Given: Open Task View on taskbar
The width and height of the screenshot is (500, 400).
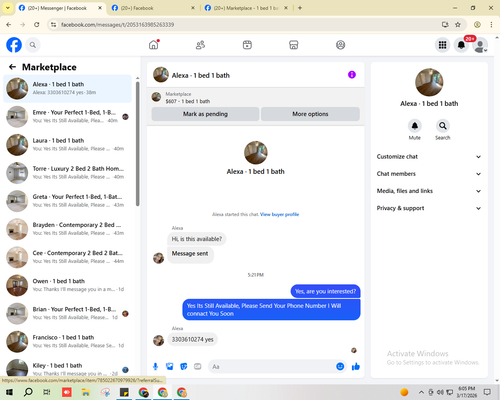Looking at the screenshot, I should 47,392.
